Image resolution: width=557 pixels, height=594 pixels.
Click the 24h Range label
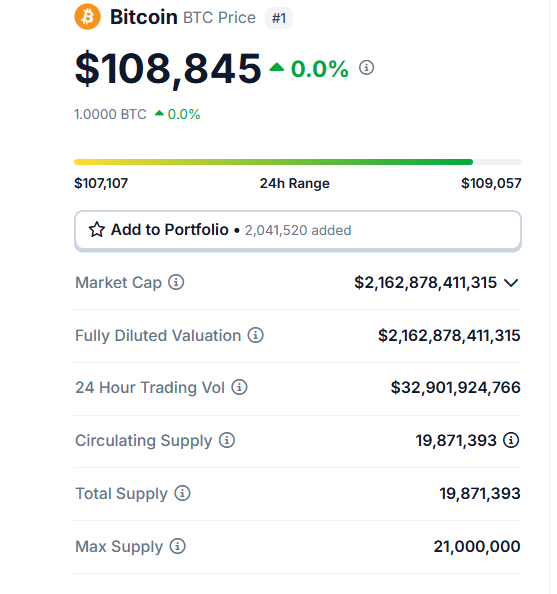coord(294,183)
